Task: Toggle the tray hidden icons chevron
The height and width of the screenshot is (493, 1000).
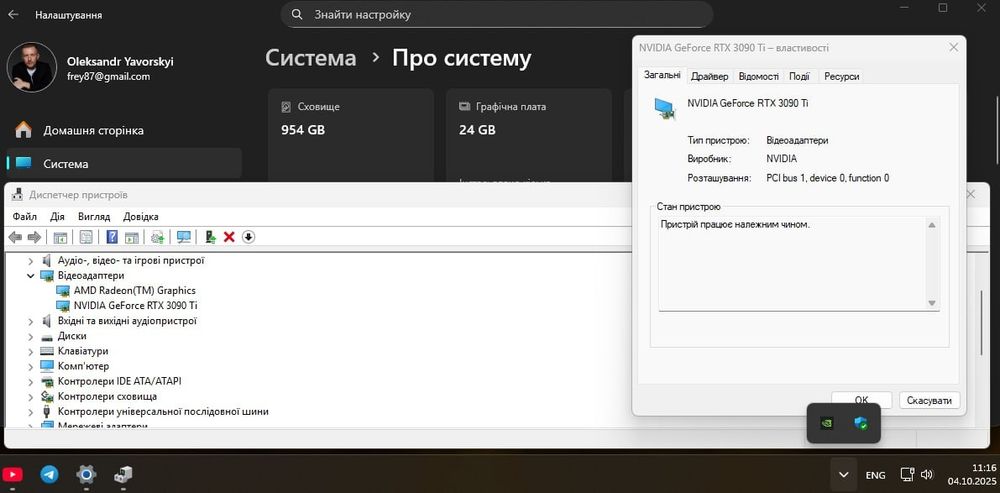Action: 844,475
